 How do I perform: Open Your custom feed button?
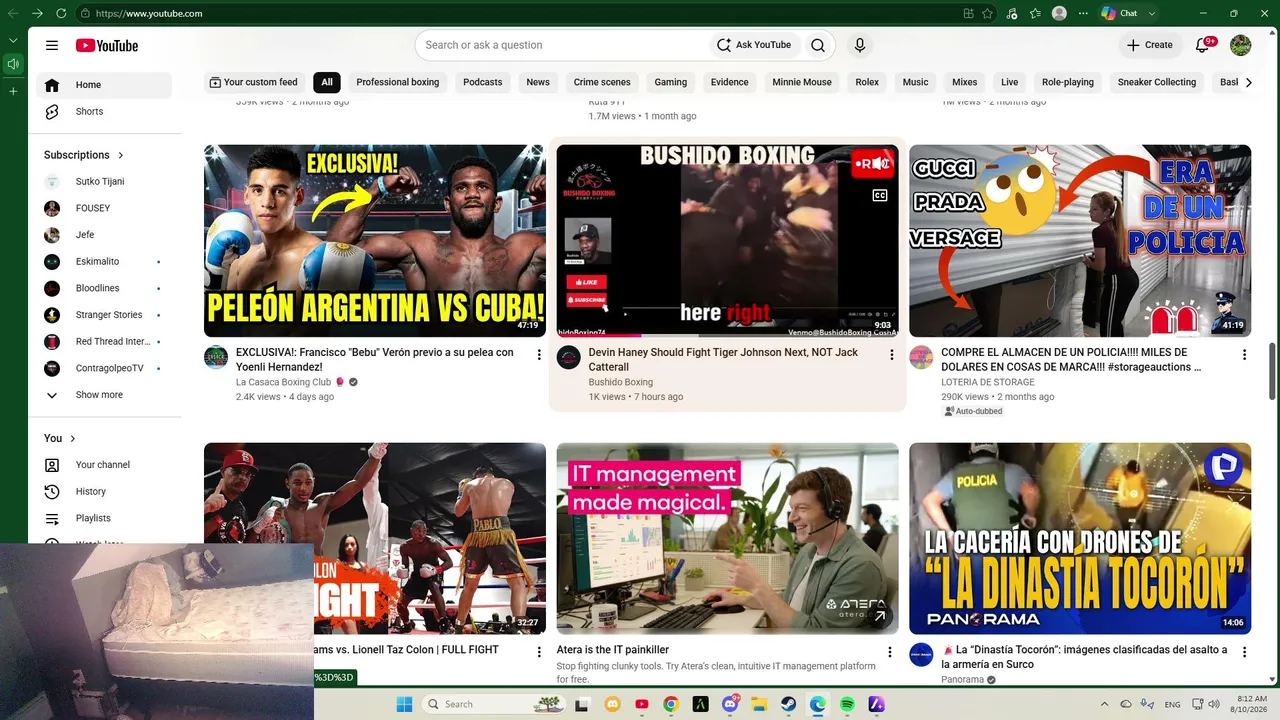click(254, 82)
